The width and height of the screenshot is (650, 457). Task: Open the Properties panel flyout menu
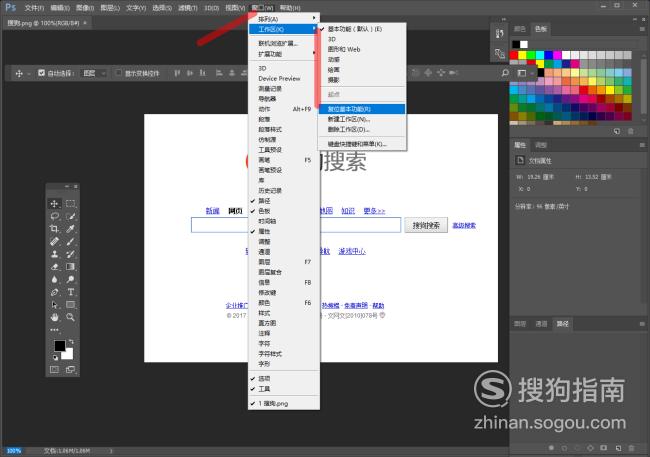point(642,145)
